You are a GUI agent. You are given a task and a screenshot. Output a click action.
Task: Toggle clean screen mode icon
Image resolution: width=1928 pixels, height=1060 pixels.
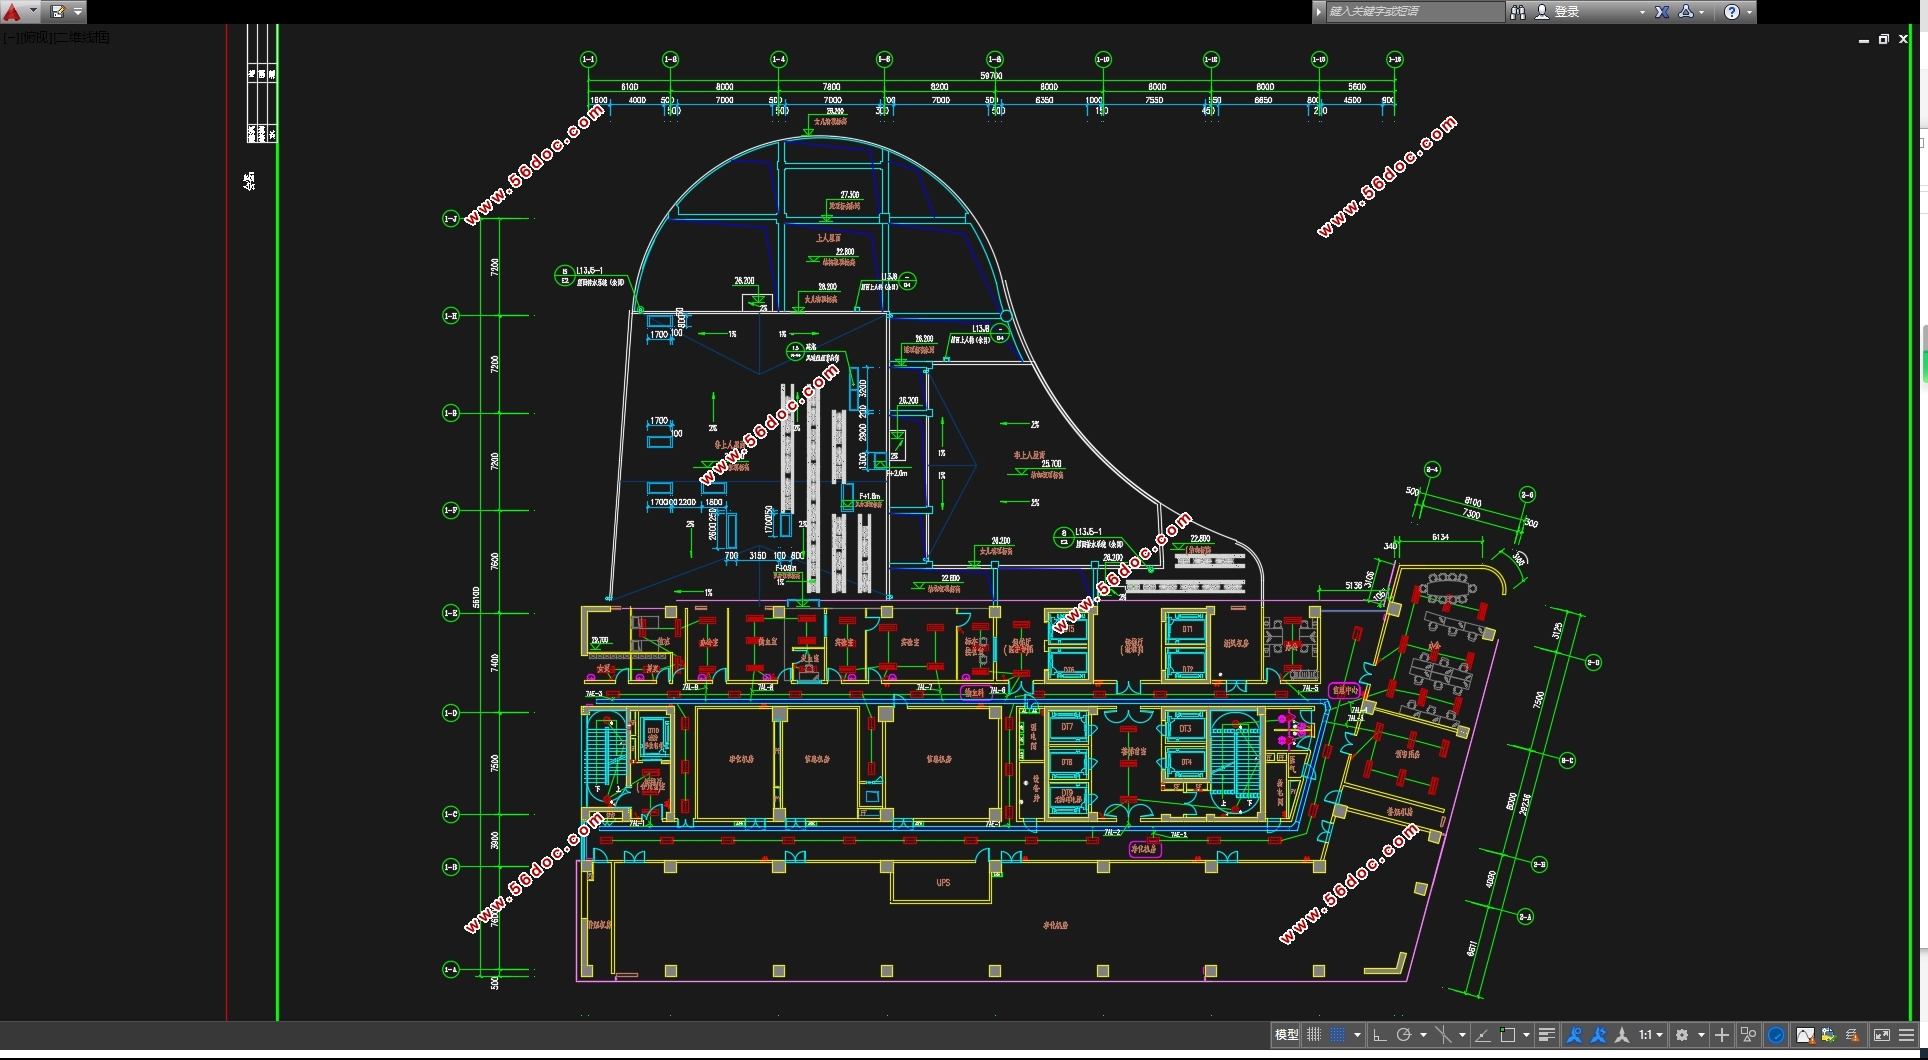(1881, 1035)
